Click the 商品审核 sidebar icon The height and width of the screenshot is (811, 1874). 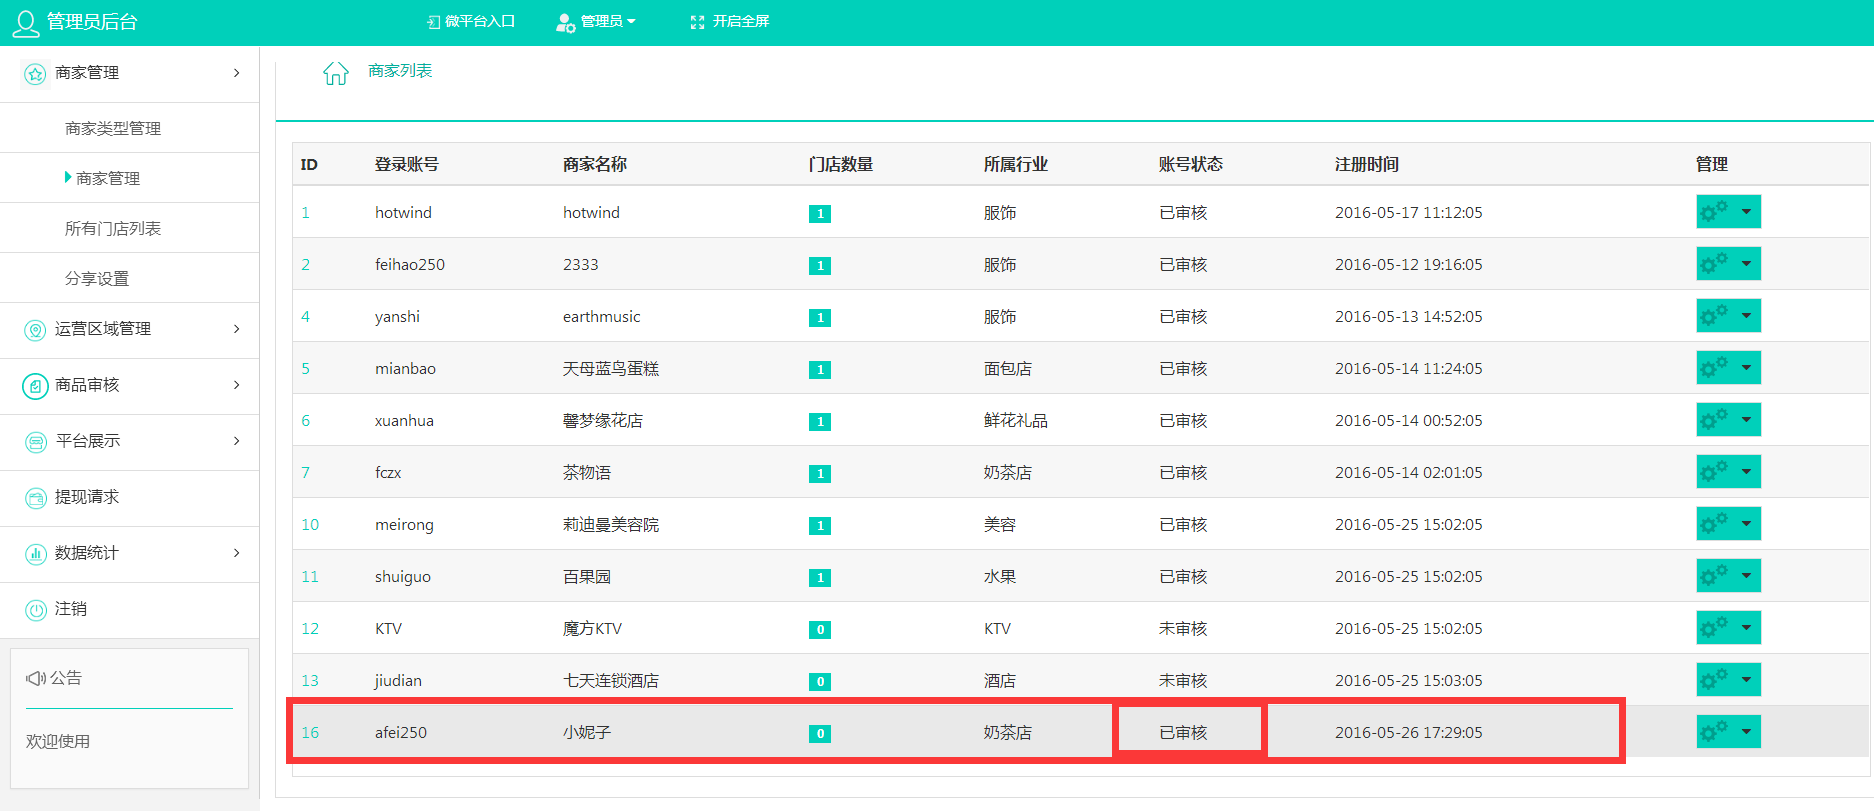[35, 386]
